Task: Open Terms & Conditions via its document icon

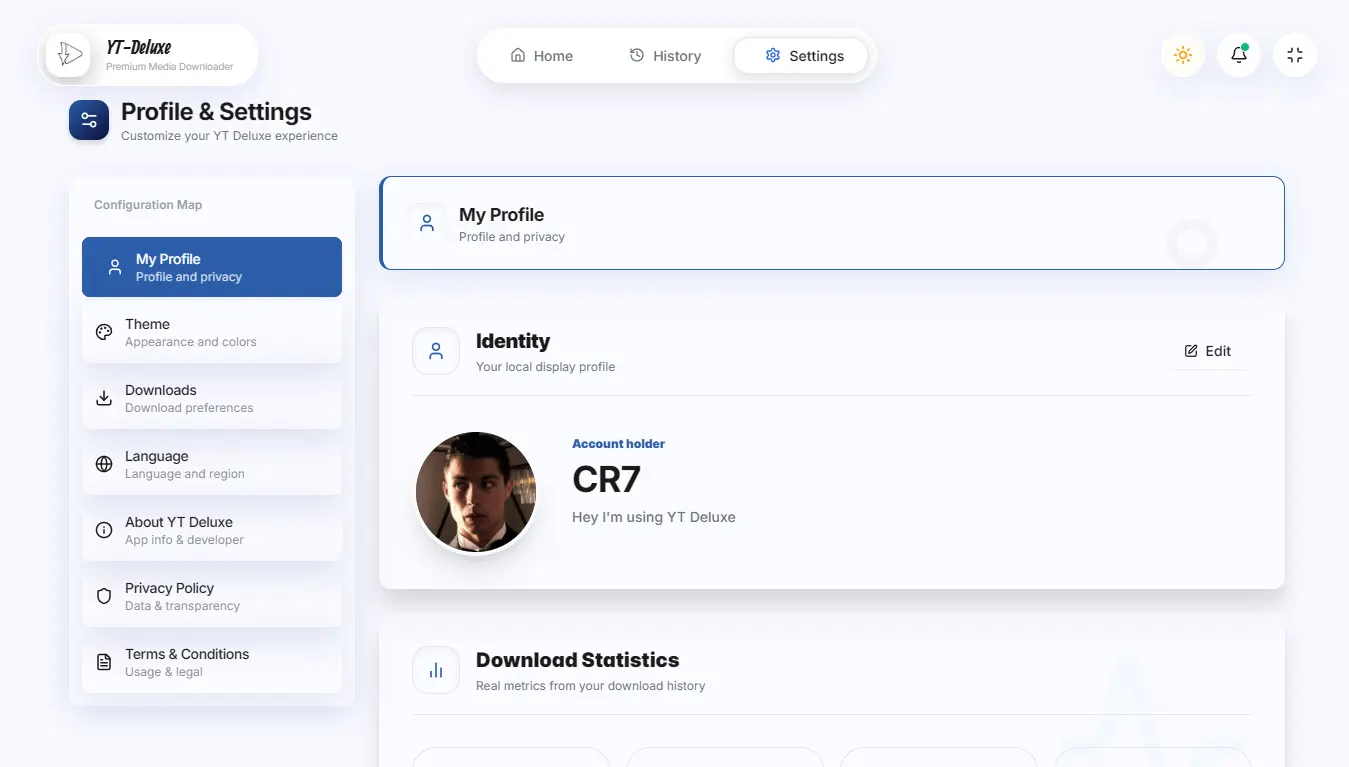Action: 104,663
